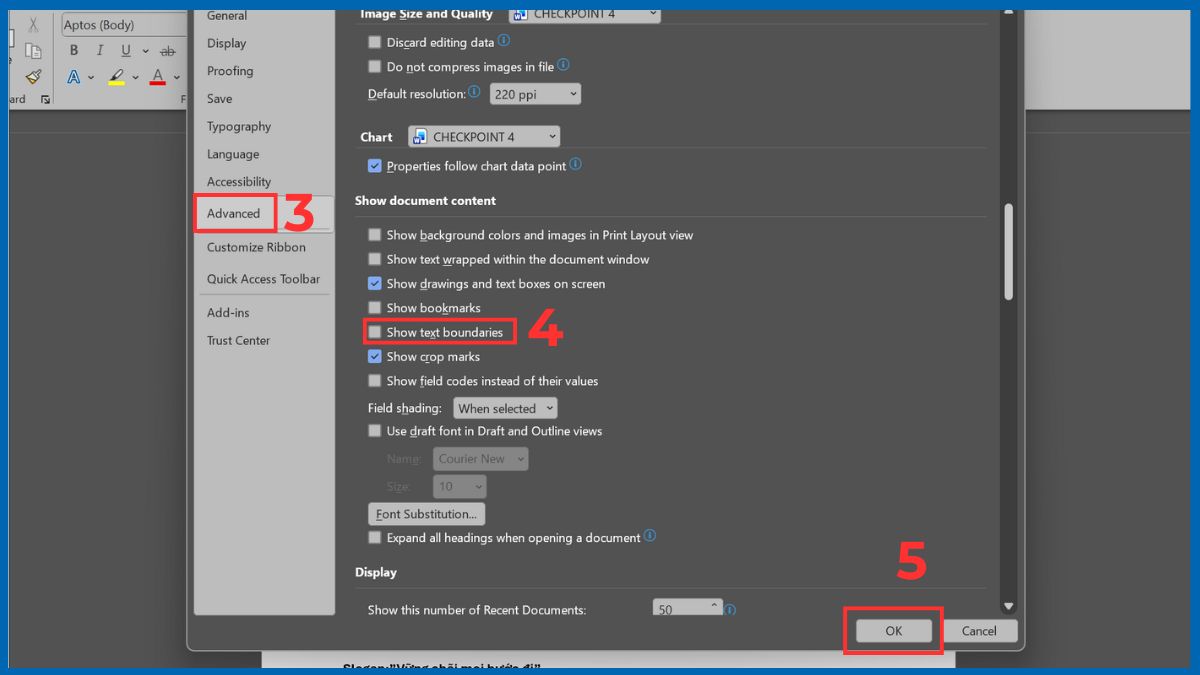
Task: Toggle Strikethrough formatting in the ribbon
Action: (x=167, y=51)
